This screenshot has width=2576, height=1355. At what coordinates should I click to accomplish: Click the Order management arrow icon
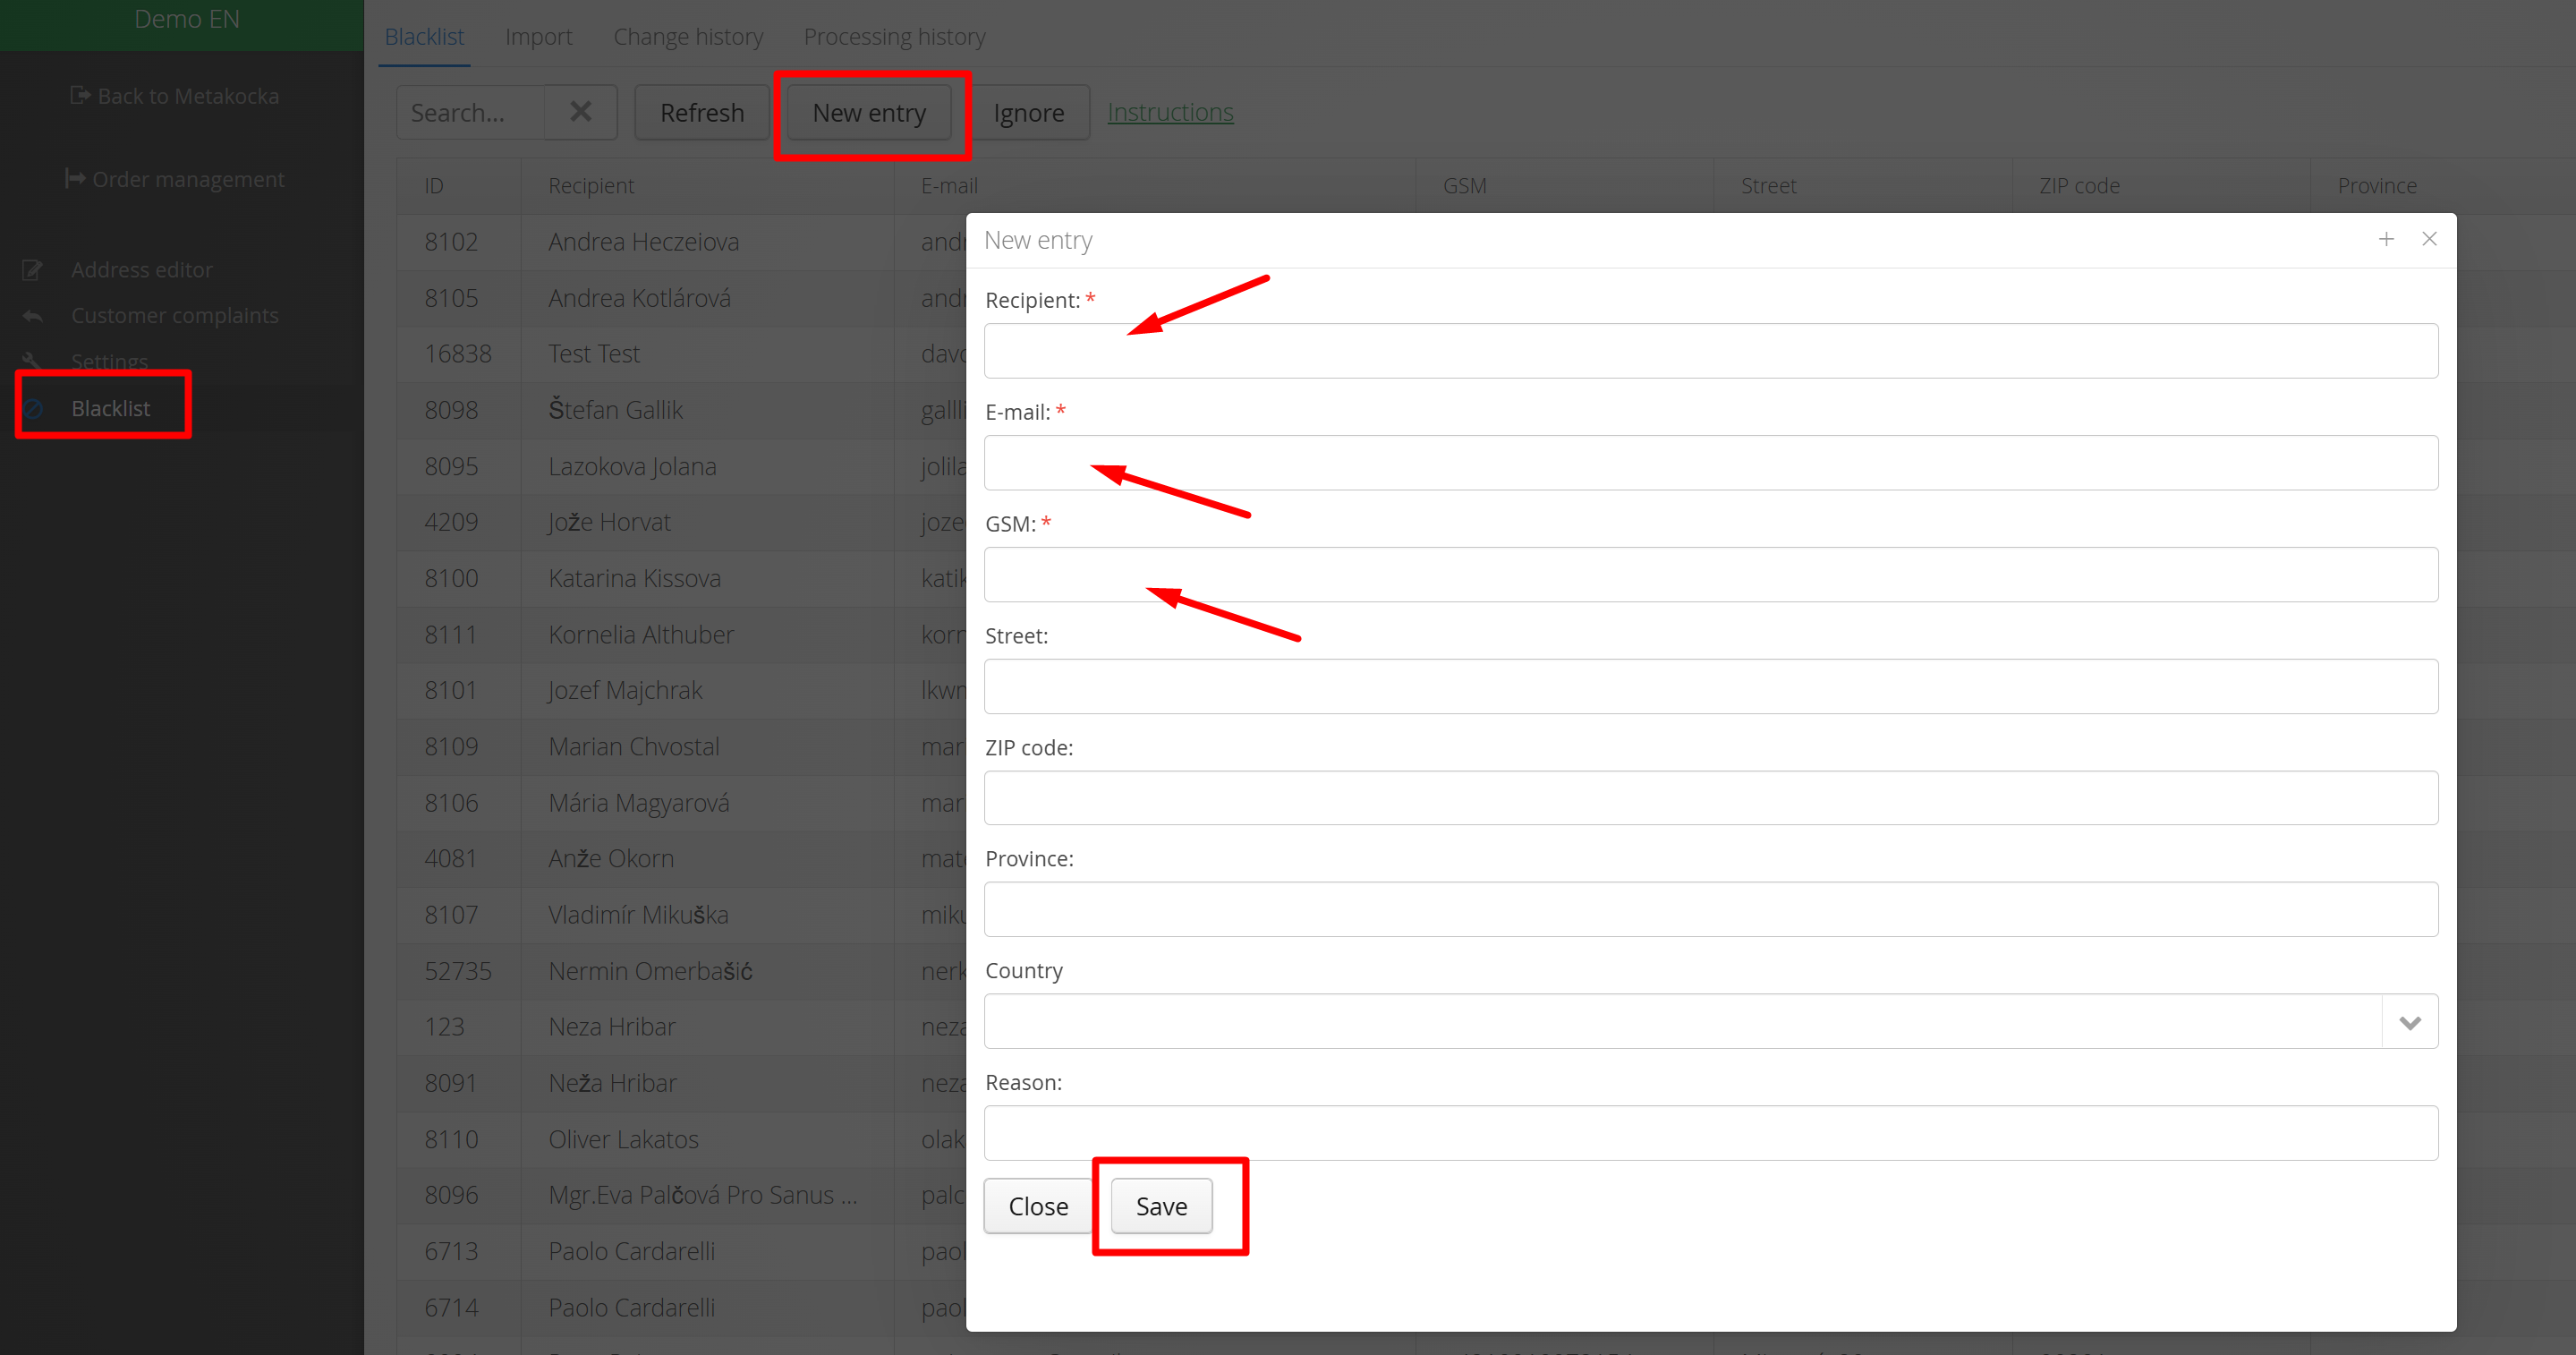75,179
